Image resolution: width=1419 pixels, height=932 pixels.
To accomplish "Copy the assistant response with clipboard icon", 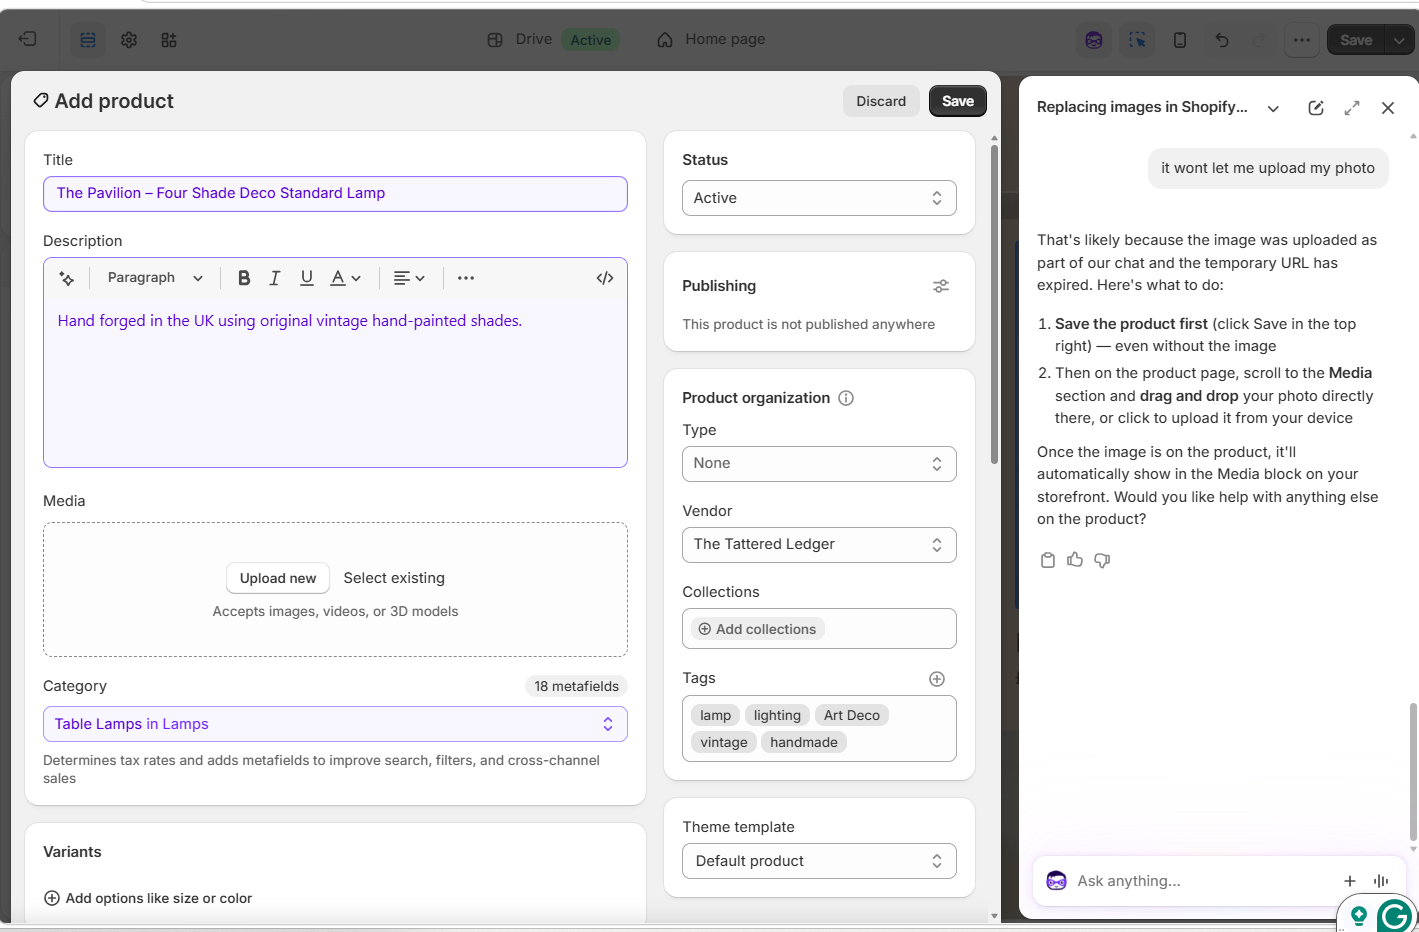I will coord(1048,560).
